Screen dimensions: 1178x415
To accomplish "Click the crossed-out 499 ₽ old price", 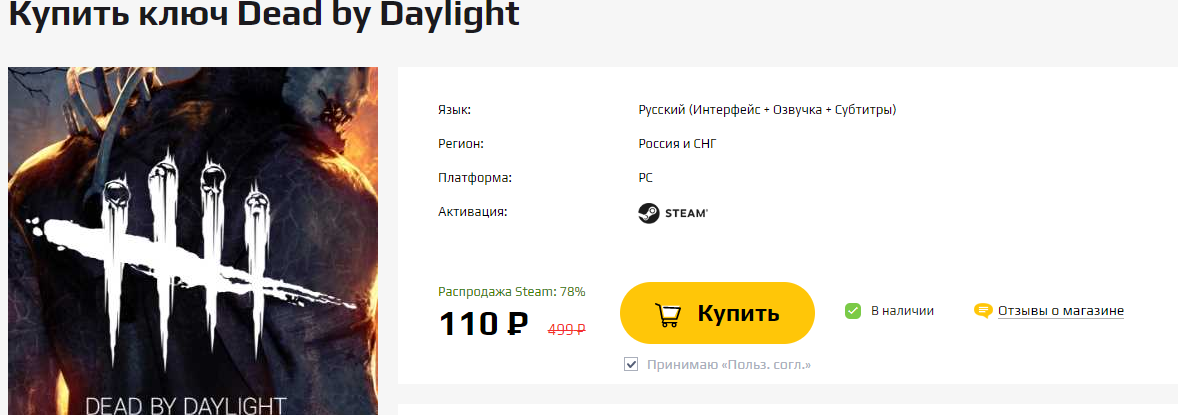I will point(566,329).
